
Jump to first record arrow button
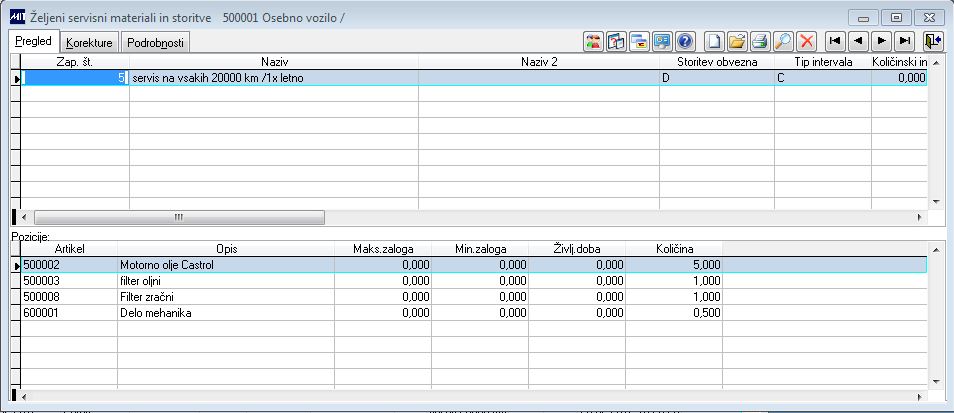coord(836,41)
